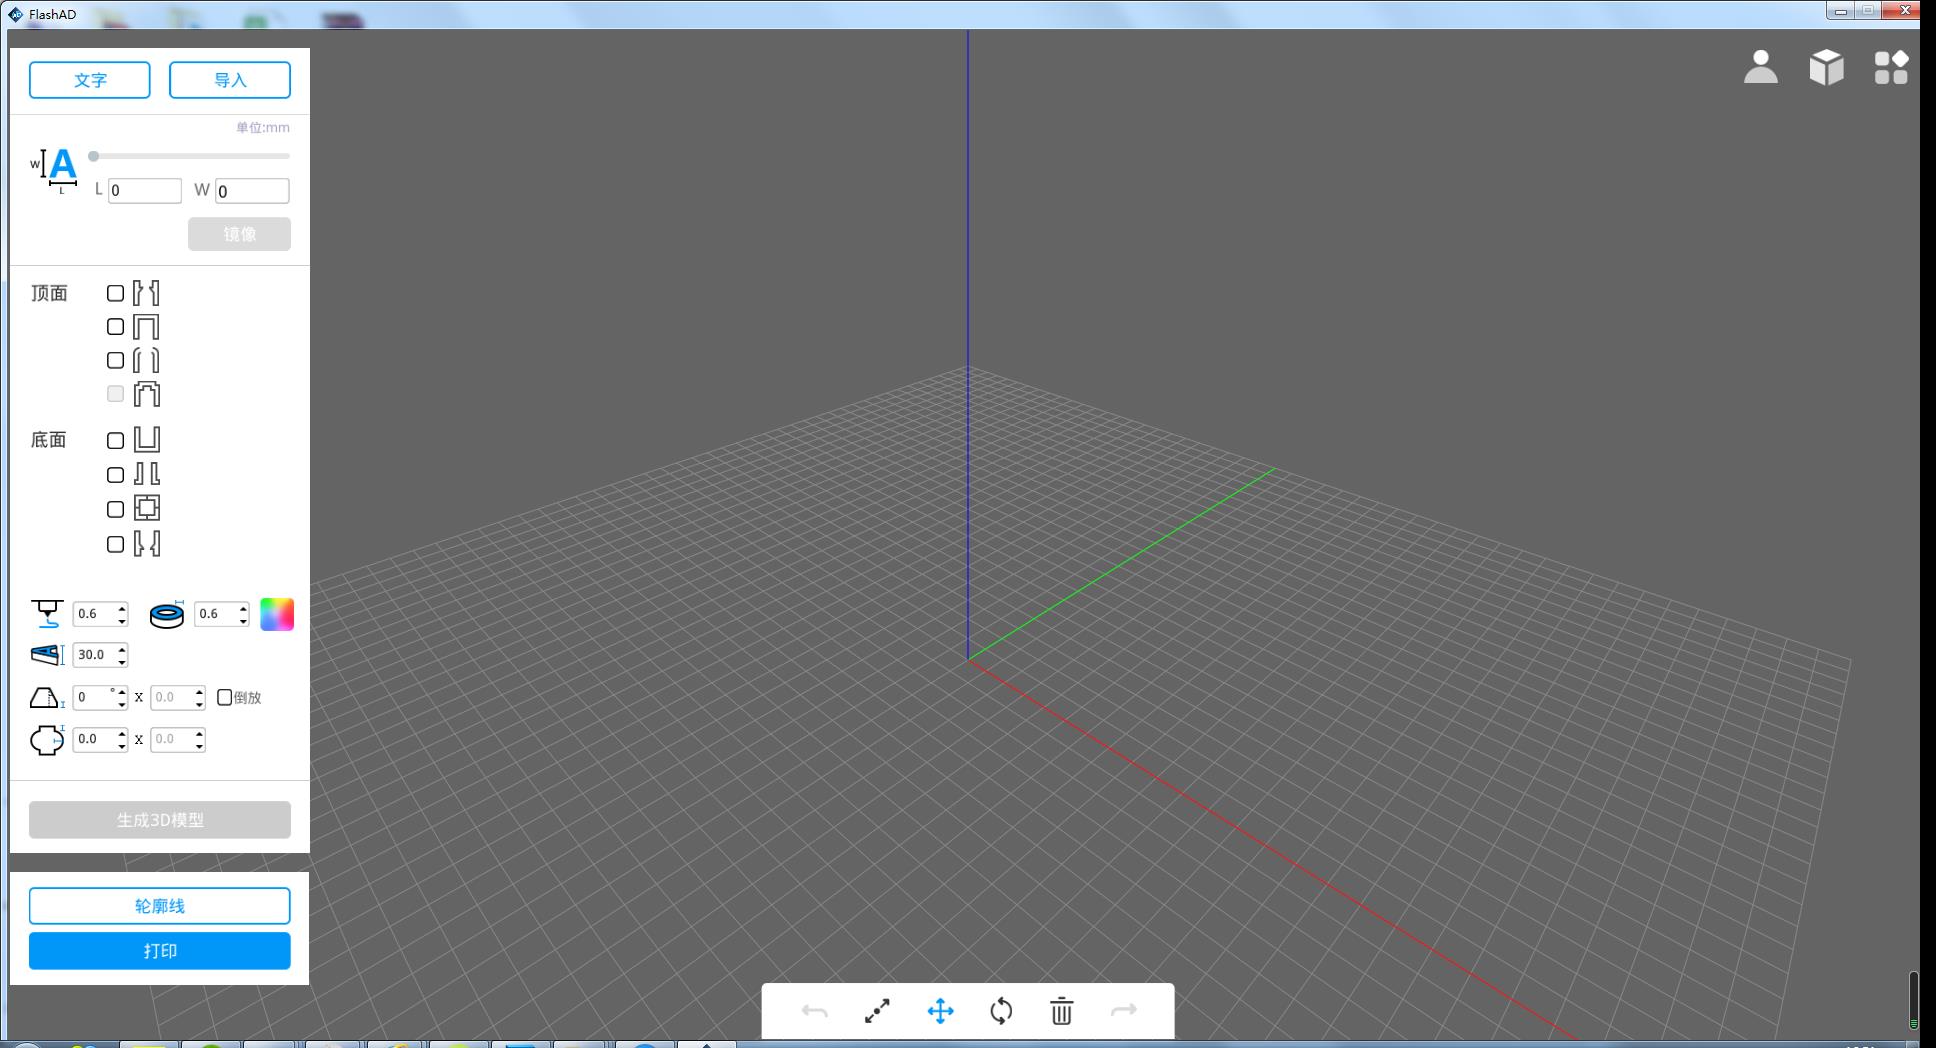Decrease the nozzle 0.6 value stepper
The image size is (1936, 1048).
(122, 621)
